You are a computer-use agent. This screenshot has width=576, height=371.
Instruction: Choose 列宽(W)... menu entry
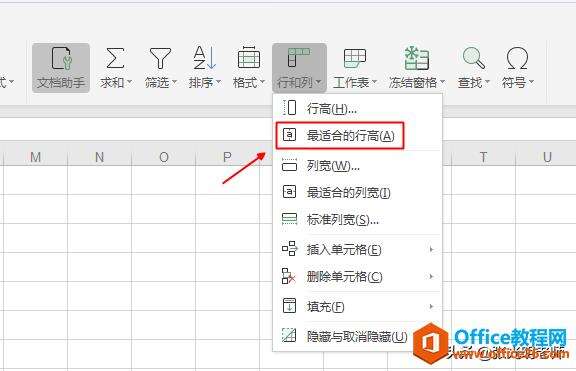point(357,166)
